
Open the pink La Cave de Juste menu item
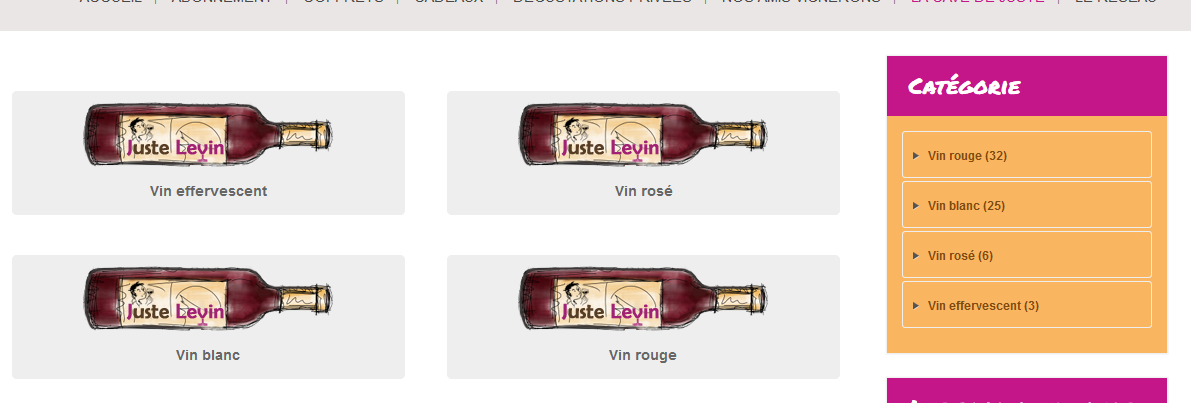coord(978,2)
